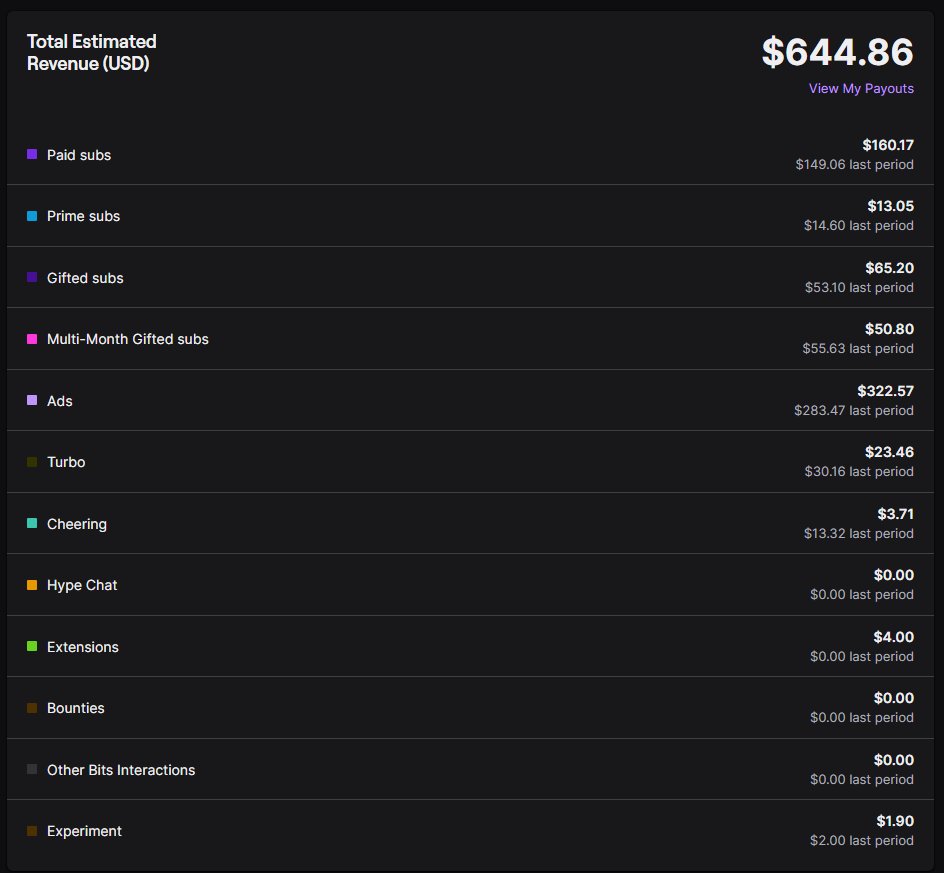
Task: Click the lavender Ads color swatch
Action: (32, 400)
